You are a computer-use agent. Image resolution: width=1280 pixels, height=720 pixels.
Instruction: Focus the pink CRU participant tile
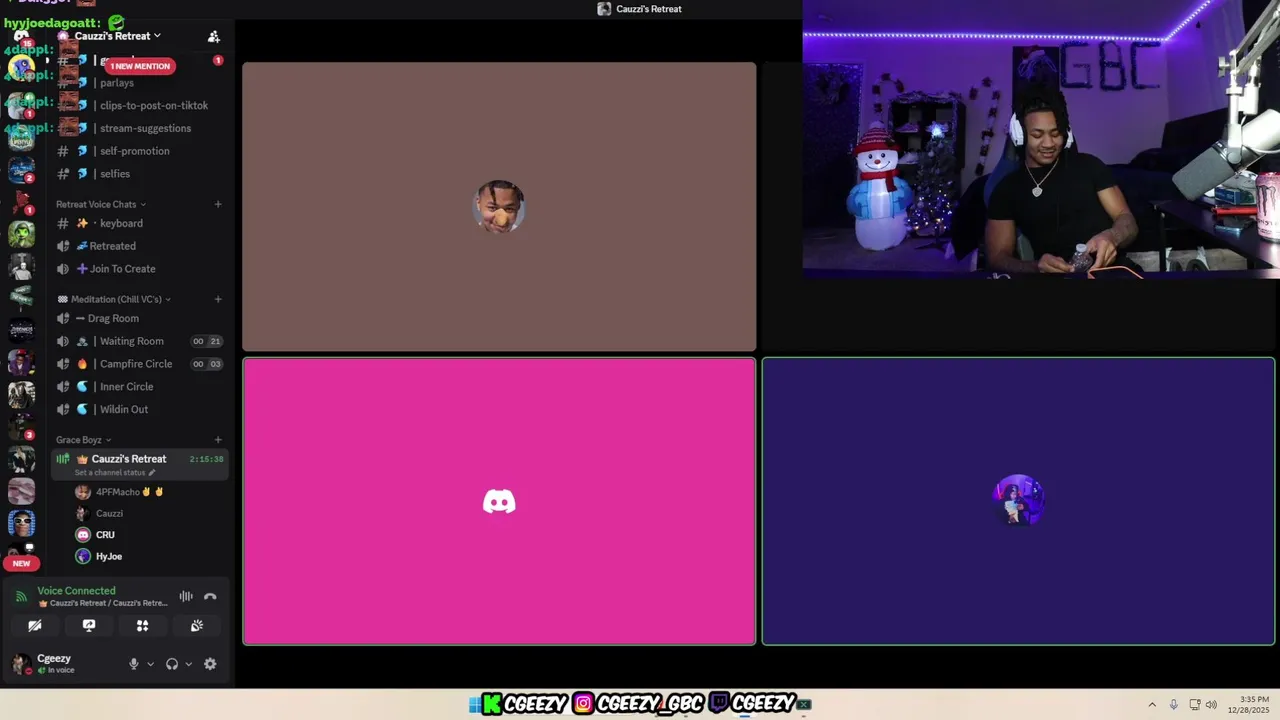click(499, 501)
